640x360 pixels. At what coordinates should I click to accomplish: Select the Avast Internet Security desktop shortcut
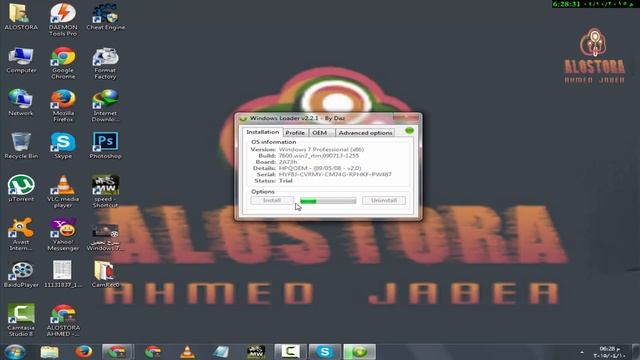[21, 234]
